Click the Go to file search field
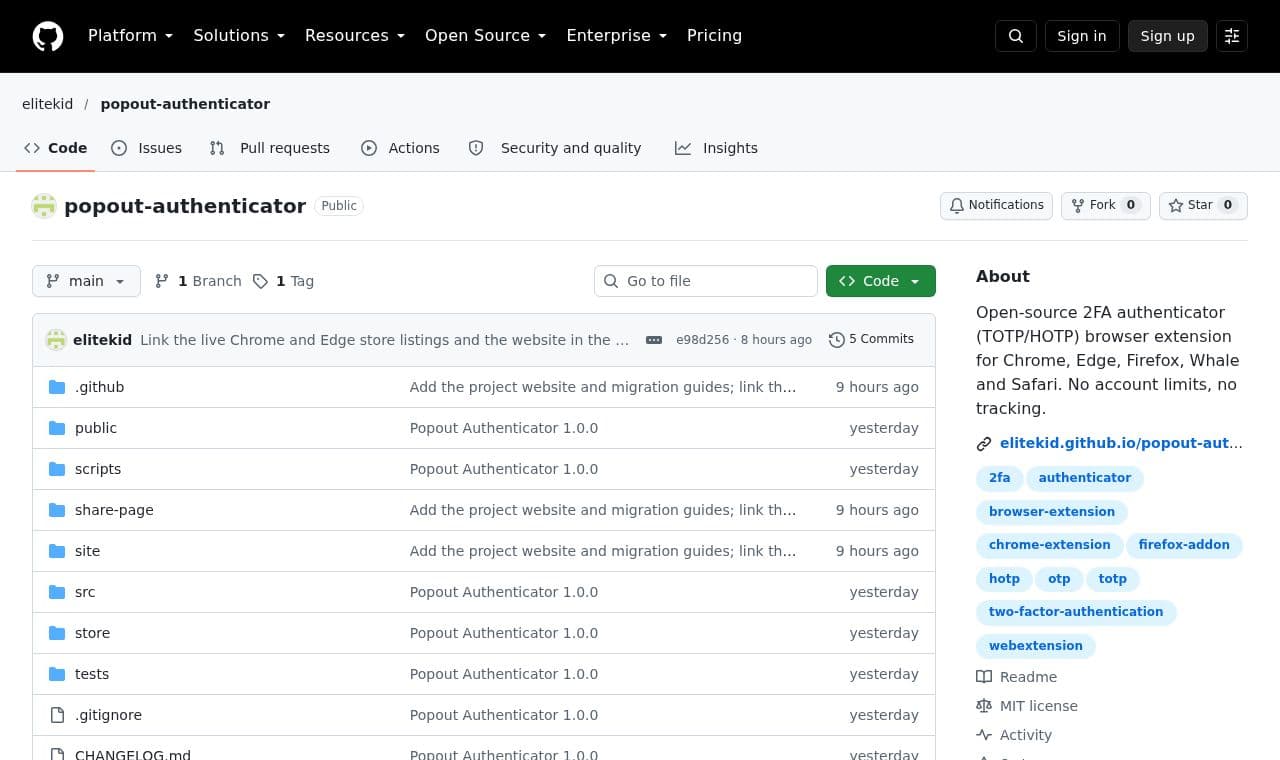Image resolution: width=1280 pixels, height=760 pixels. 706,281
